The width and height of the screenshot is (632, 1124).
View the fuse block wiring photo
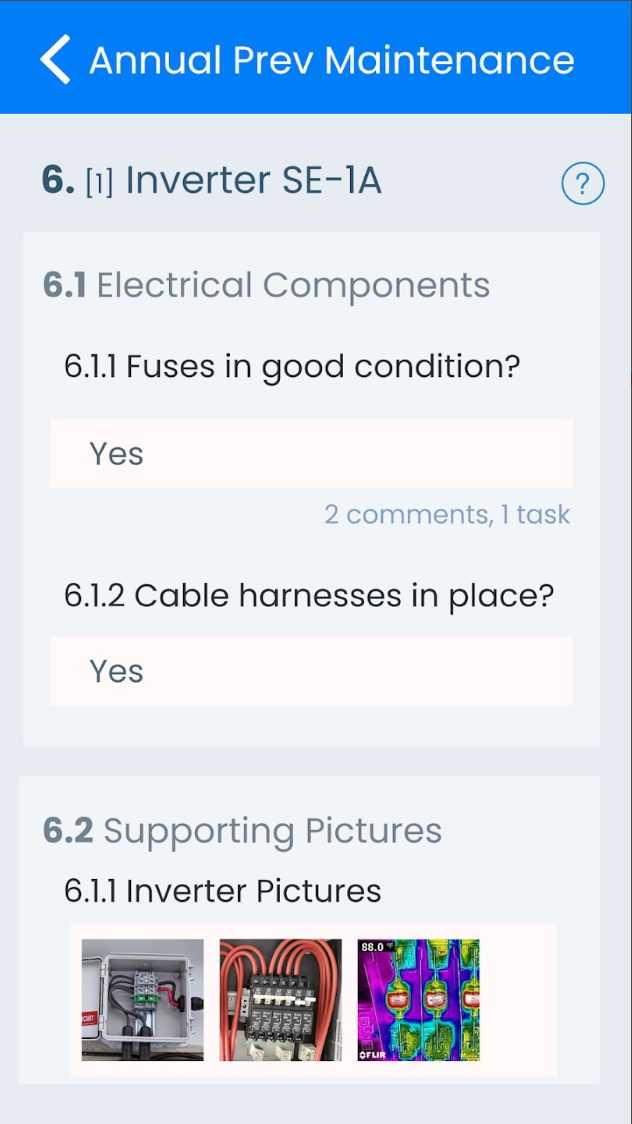tap(280, 1000)
